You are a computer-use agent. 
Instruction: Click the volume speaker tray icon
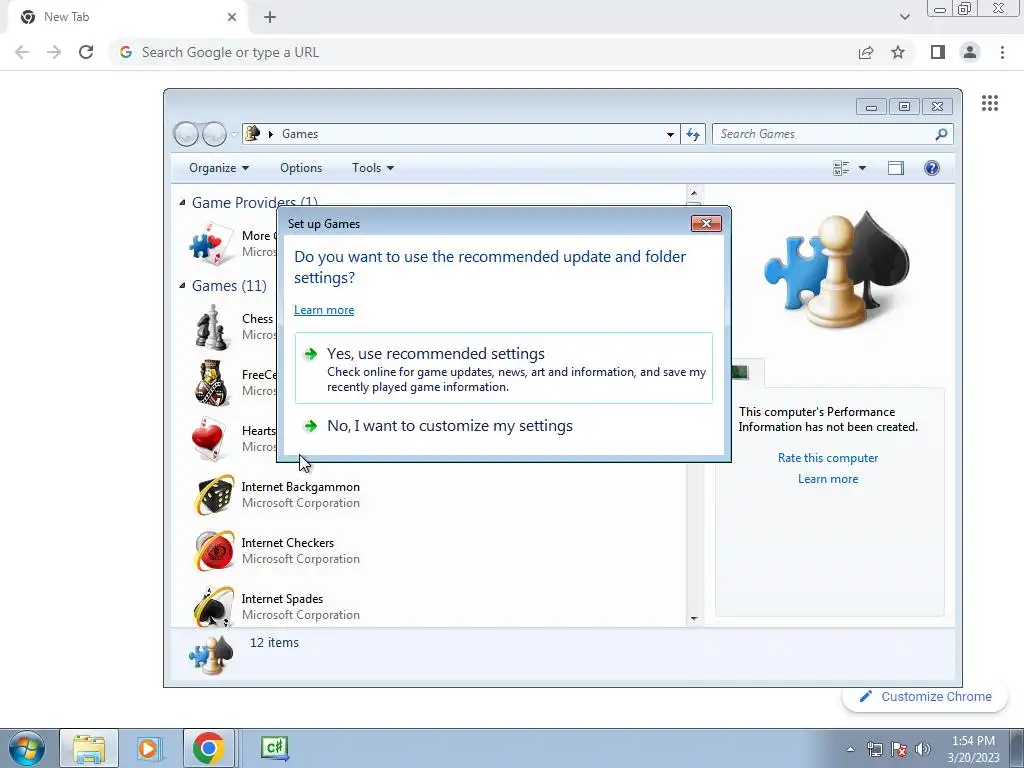pos(922,749)
